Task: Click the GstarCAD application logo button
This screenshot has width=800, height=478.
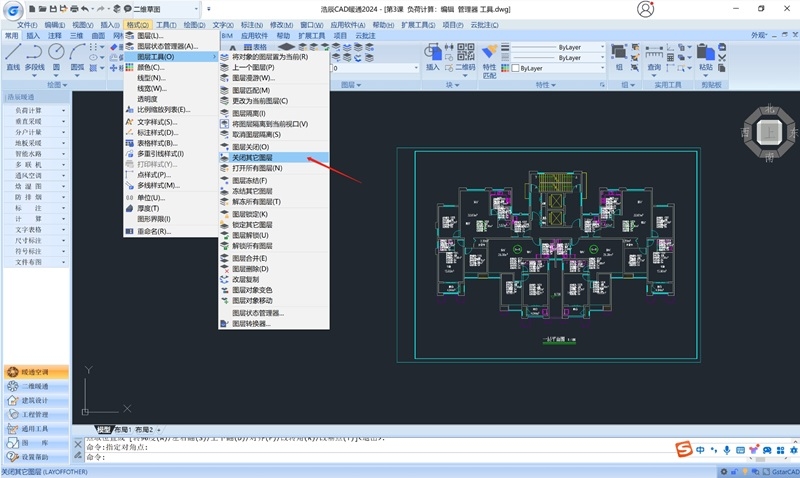Action: [x=13, y=11]
